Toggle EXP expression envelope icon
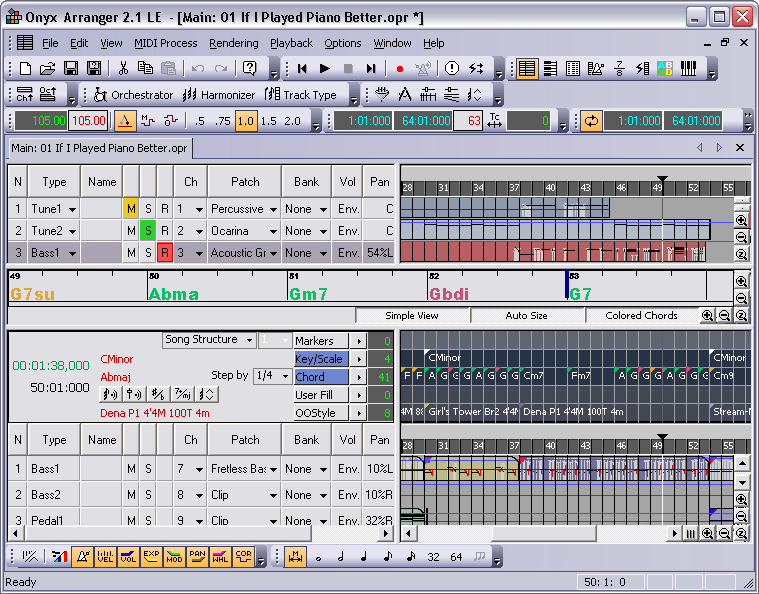759x594 pixels. [x=151, y=557]
